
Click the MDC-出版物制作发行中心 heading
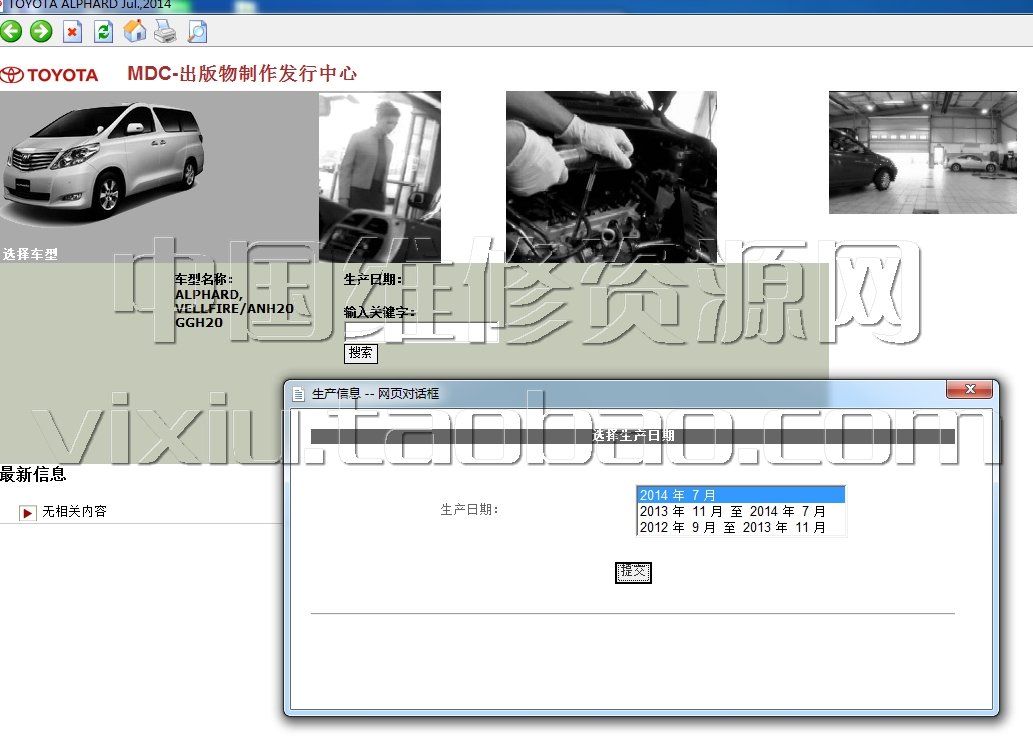(x=242, y=73)
